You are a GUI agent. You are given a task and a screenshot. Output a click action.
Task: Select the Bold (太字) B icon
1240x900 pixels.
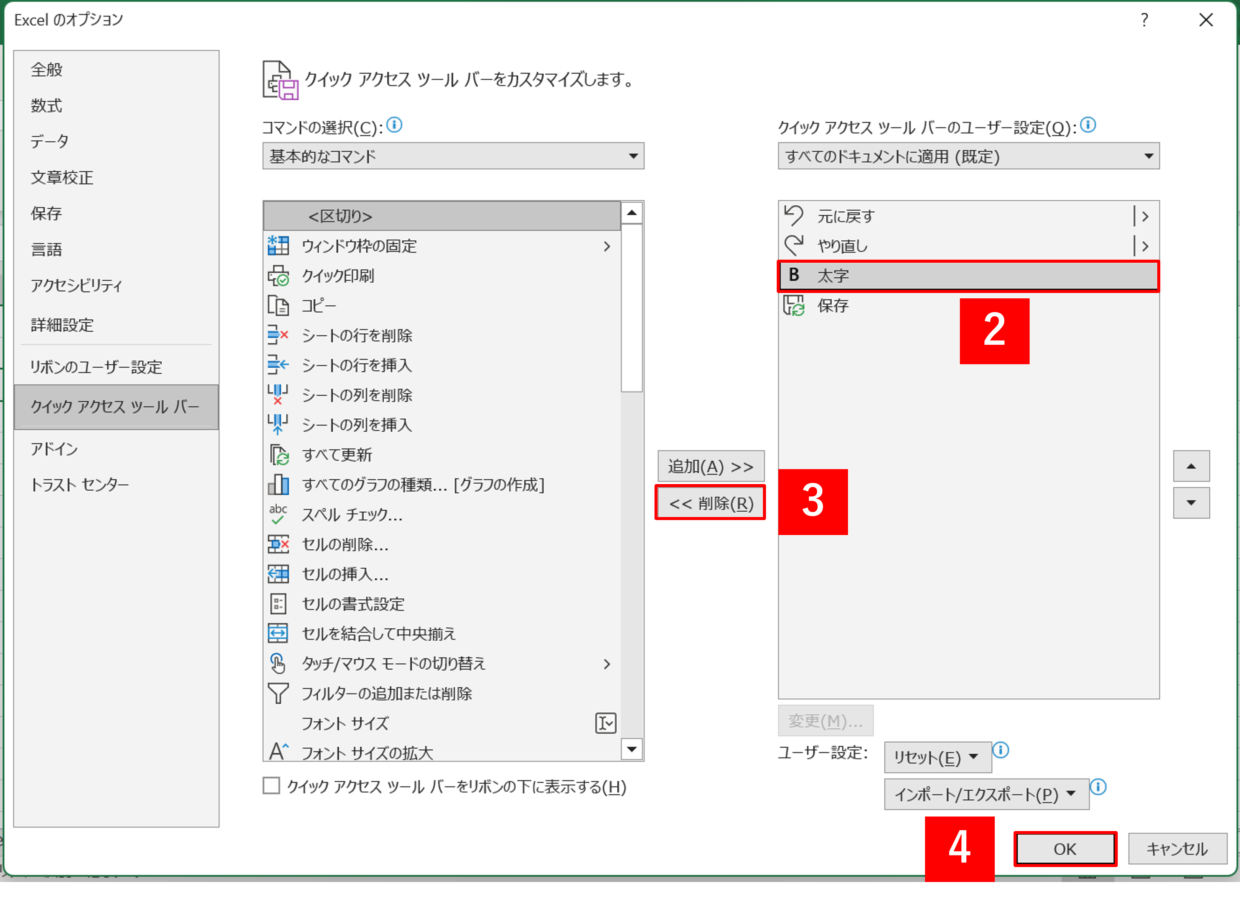click(x=794, y=276)
